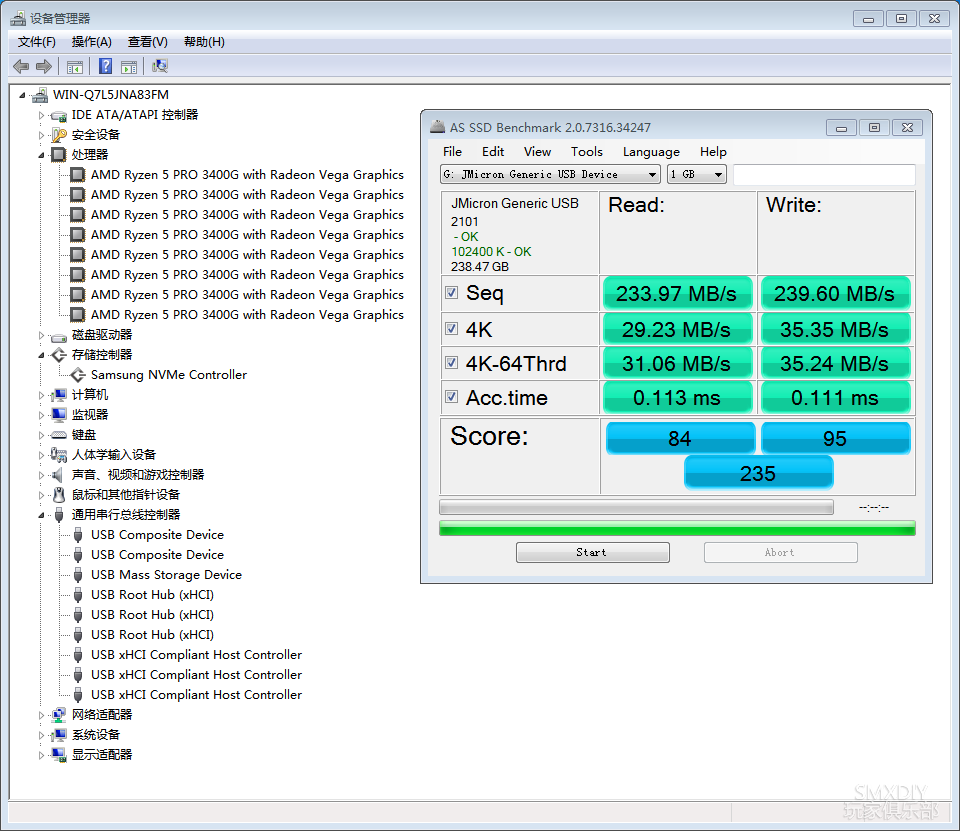Select the 监视器 monitor icon

click(59, 415)
